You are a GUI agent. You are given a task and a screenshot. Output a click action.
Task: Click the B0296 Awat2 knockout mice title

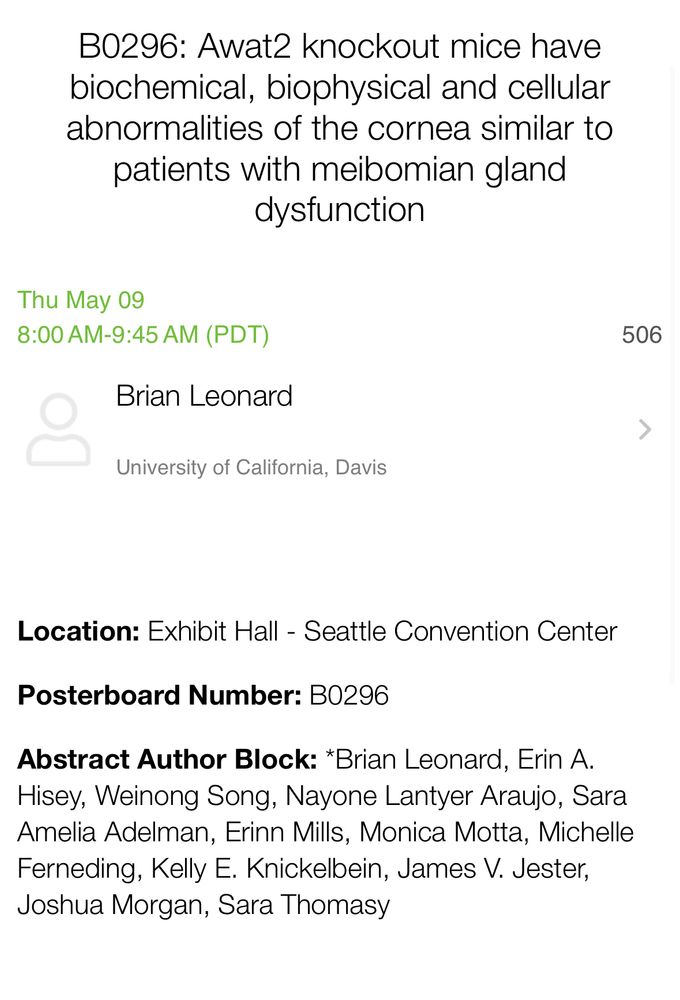[x=339, y=128]
